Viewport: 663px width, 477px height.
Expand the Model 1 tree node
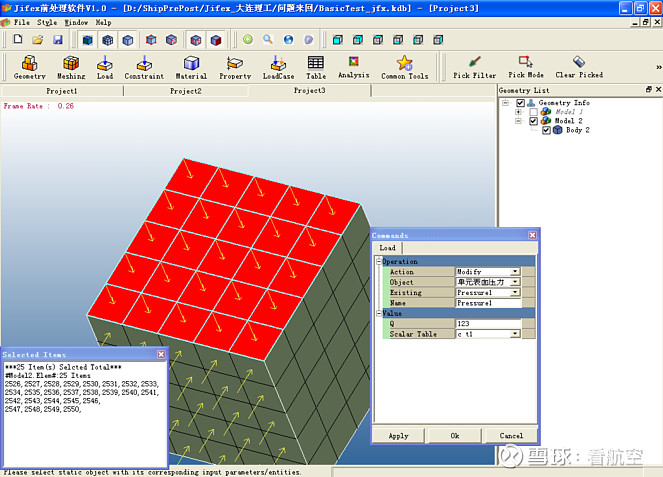pyautogui.click(x=518, y=112)
